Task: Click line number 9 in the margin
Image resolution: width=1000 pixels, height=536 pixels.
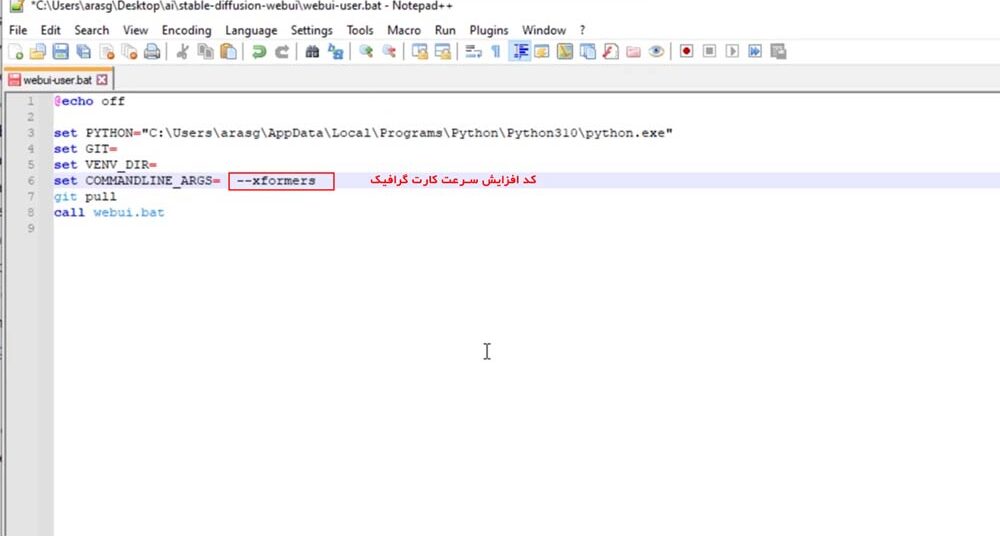Action: [x=31, y=228]
